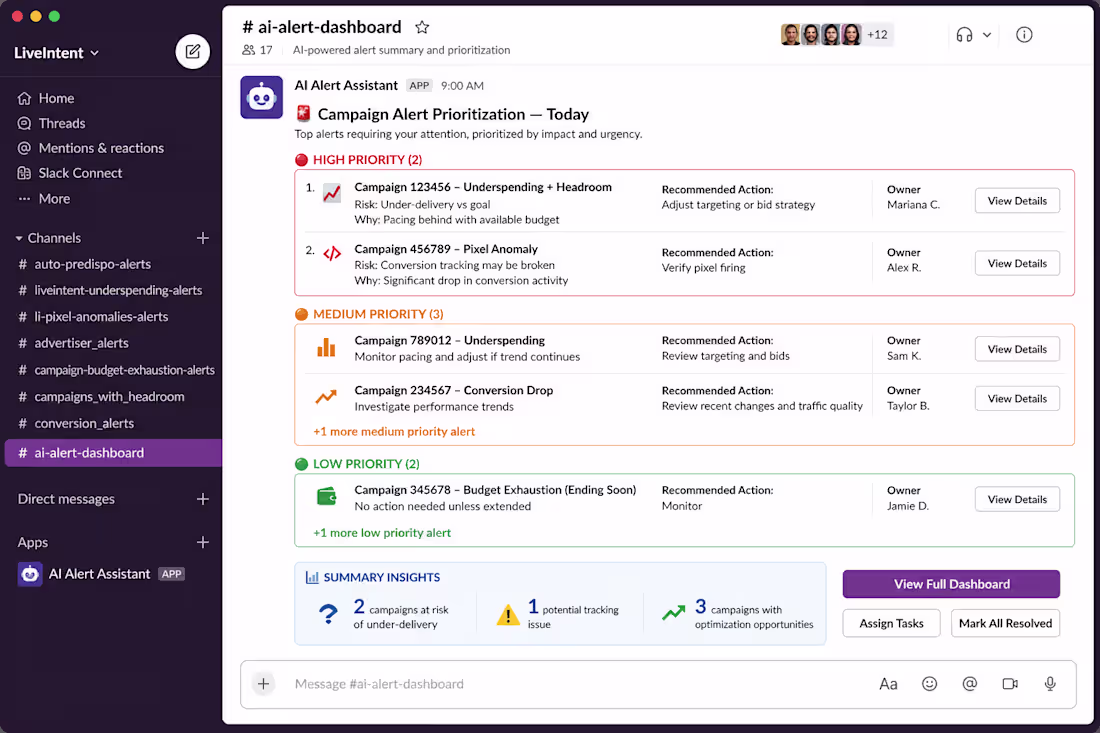1100x733 pixels.
Task: Open attachment plus button in message box
Action: pyautogui.click(x=263, y=683)
